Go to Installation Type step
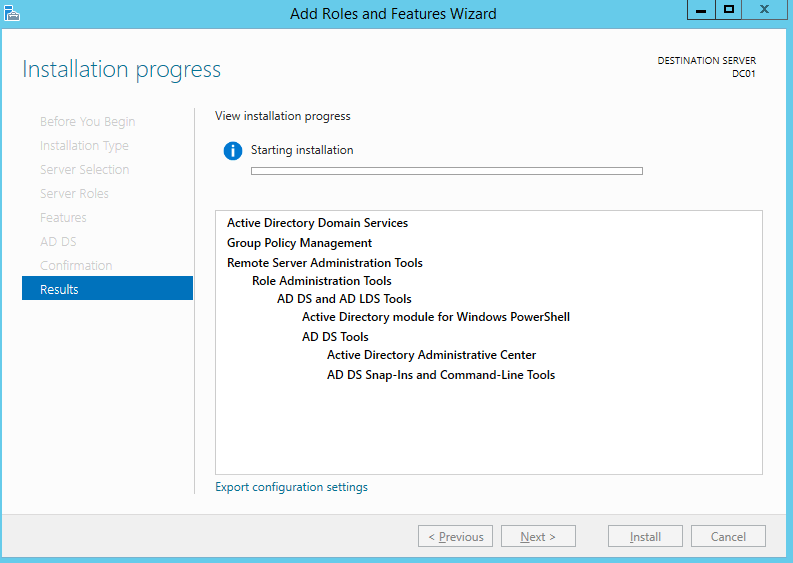Screen dimensions: 793x563 [84, 146]
